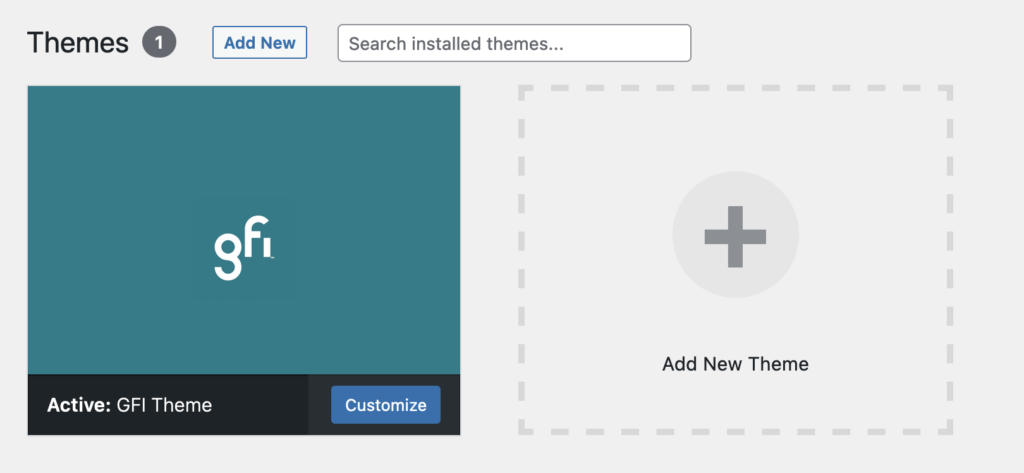
Task: Click the Themes page heading
Action: click(x=78, y=43)
